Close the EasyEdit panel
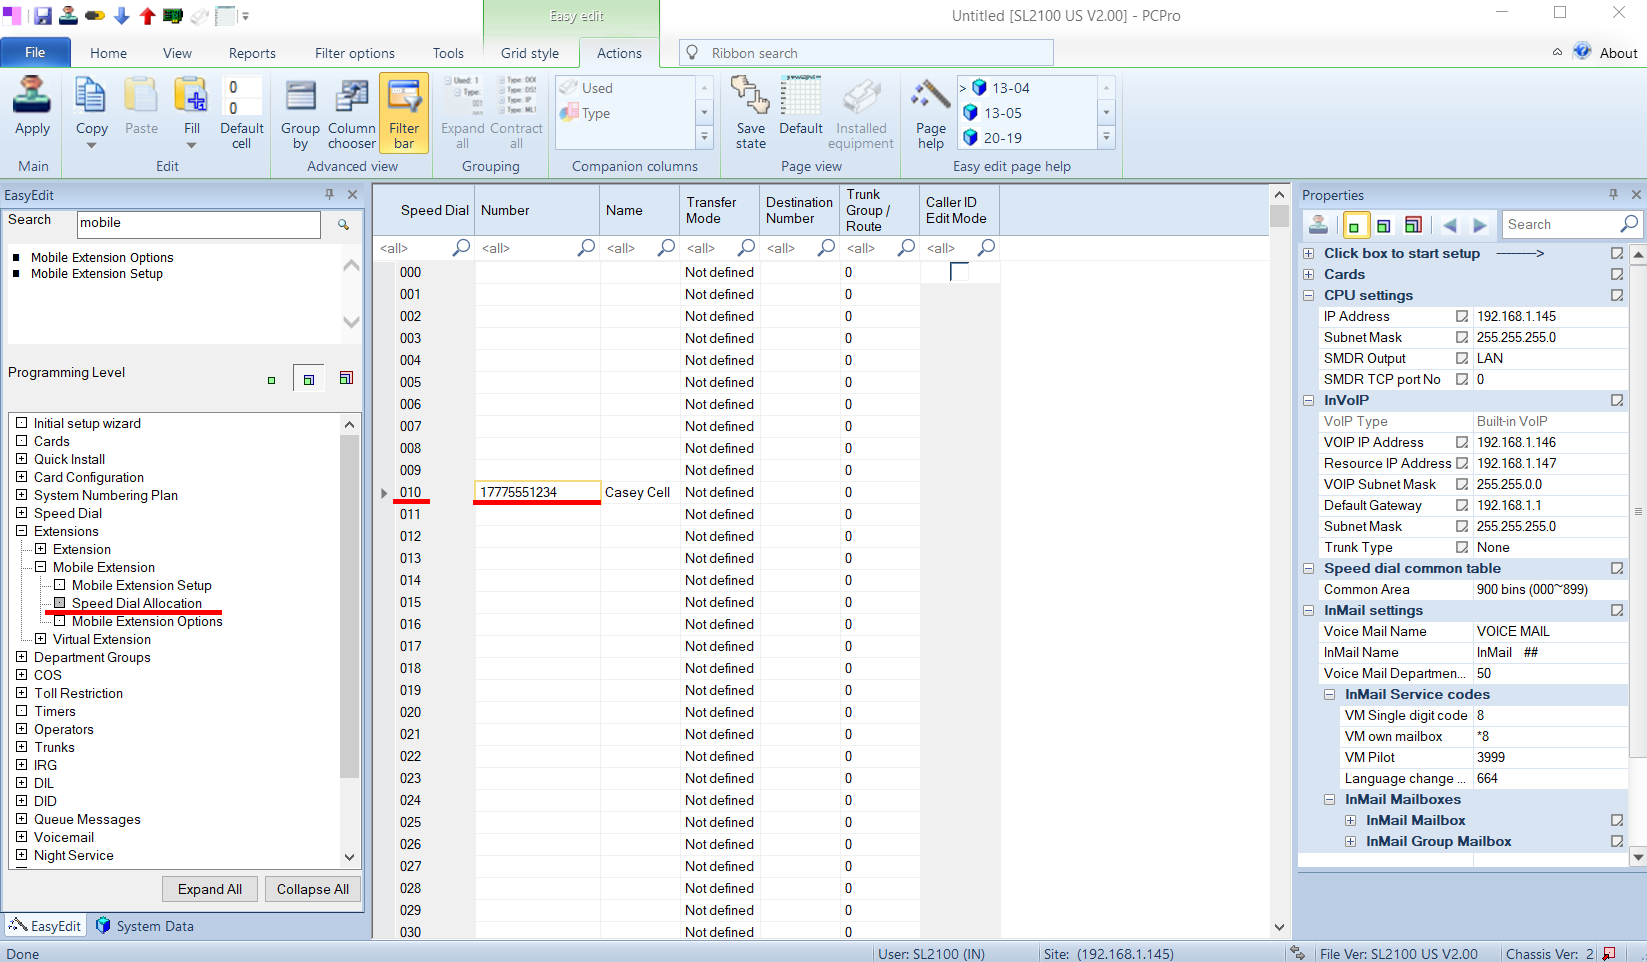 coord(352,194)
